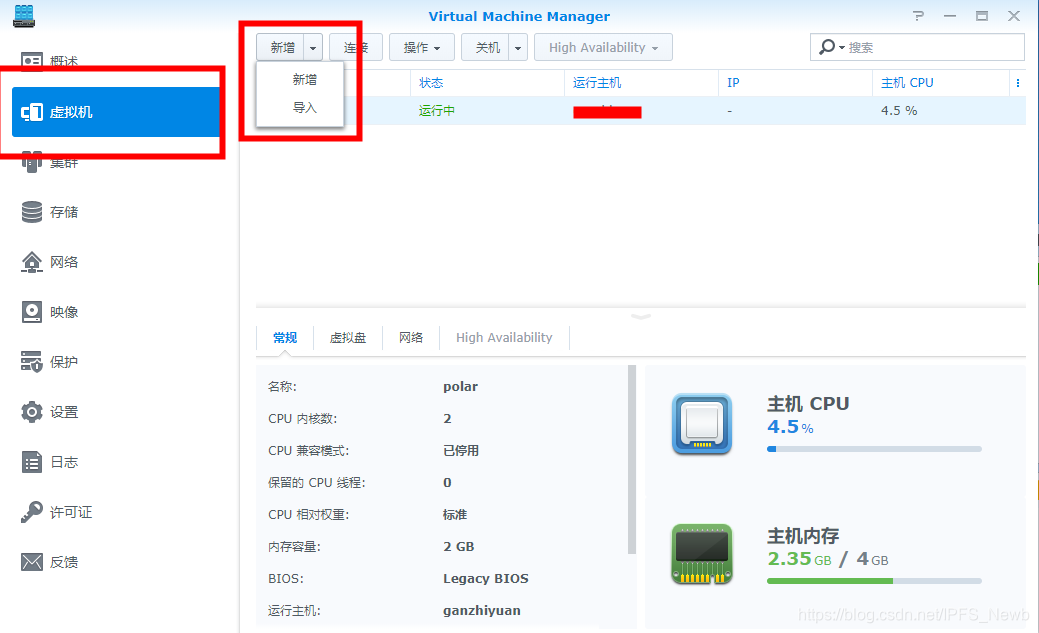Sort by the 状态 column header

coord(487,83)
